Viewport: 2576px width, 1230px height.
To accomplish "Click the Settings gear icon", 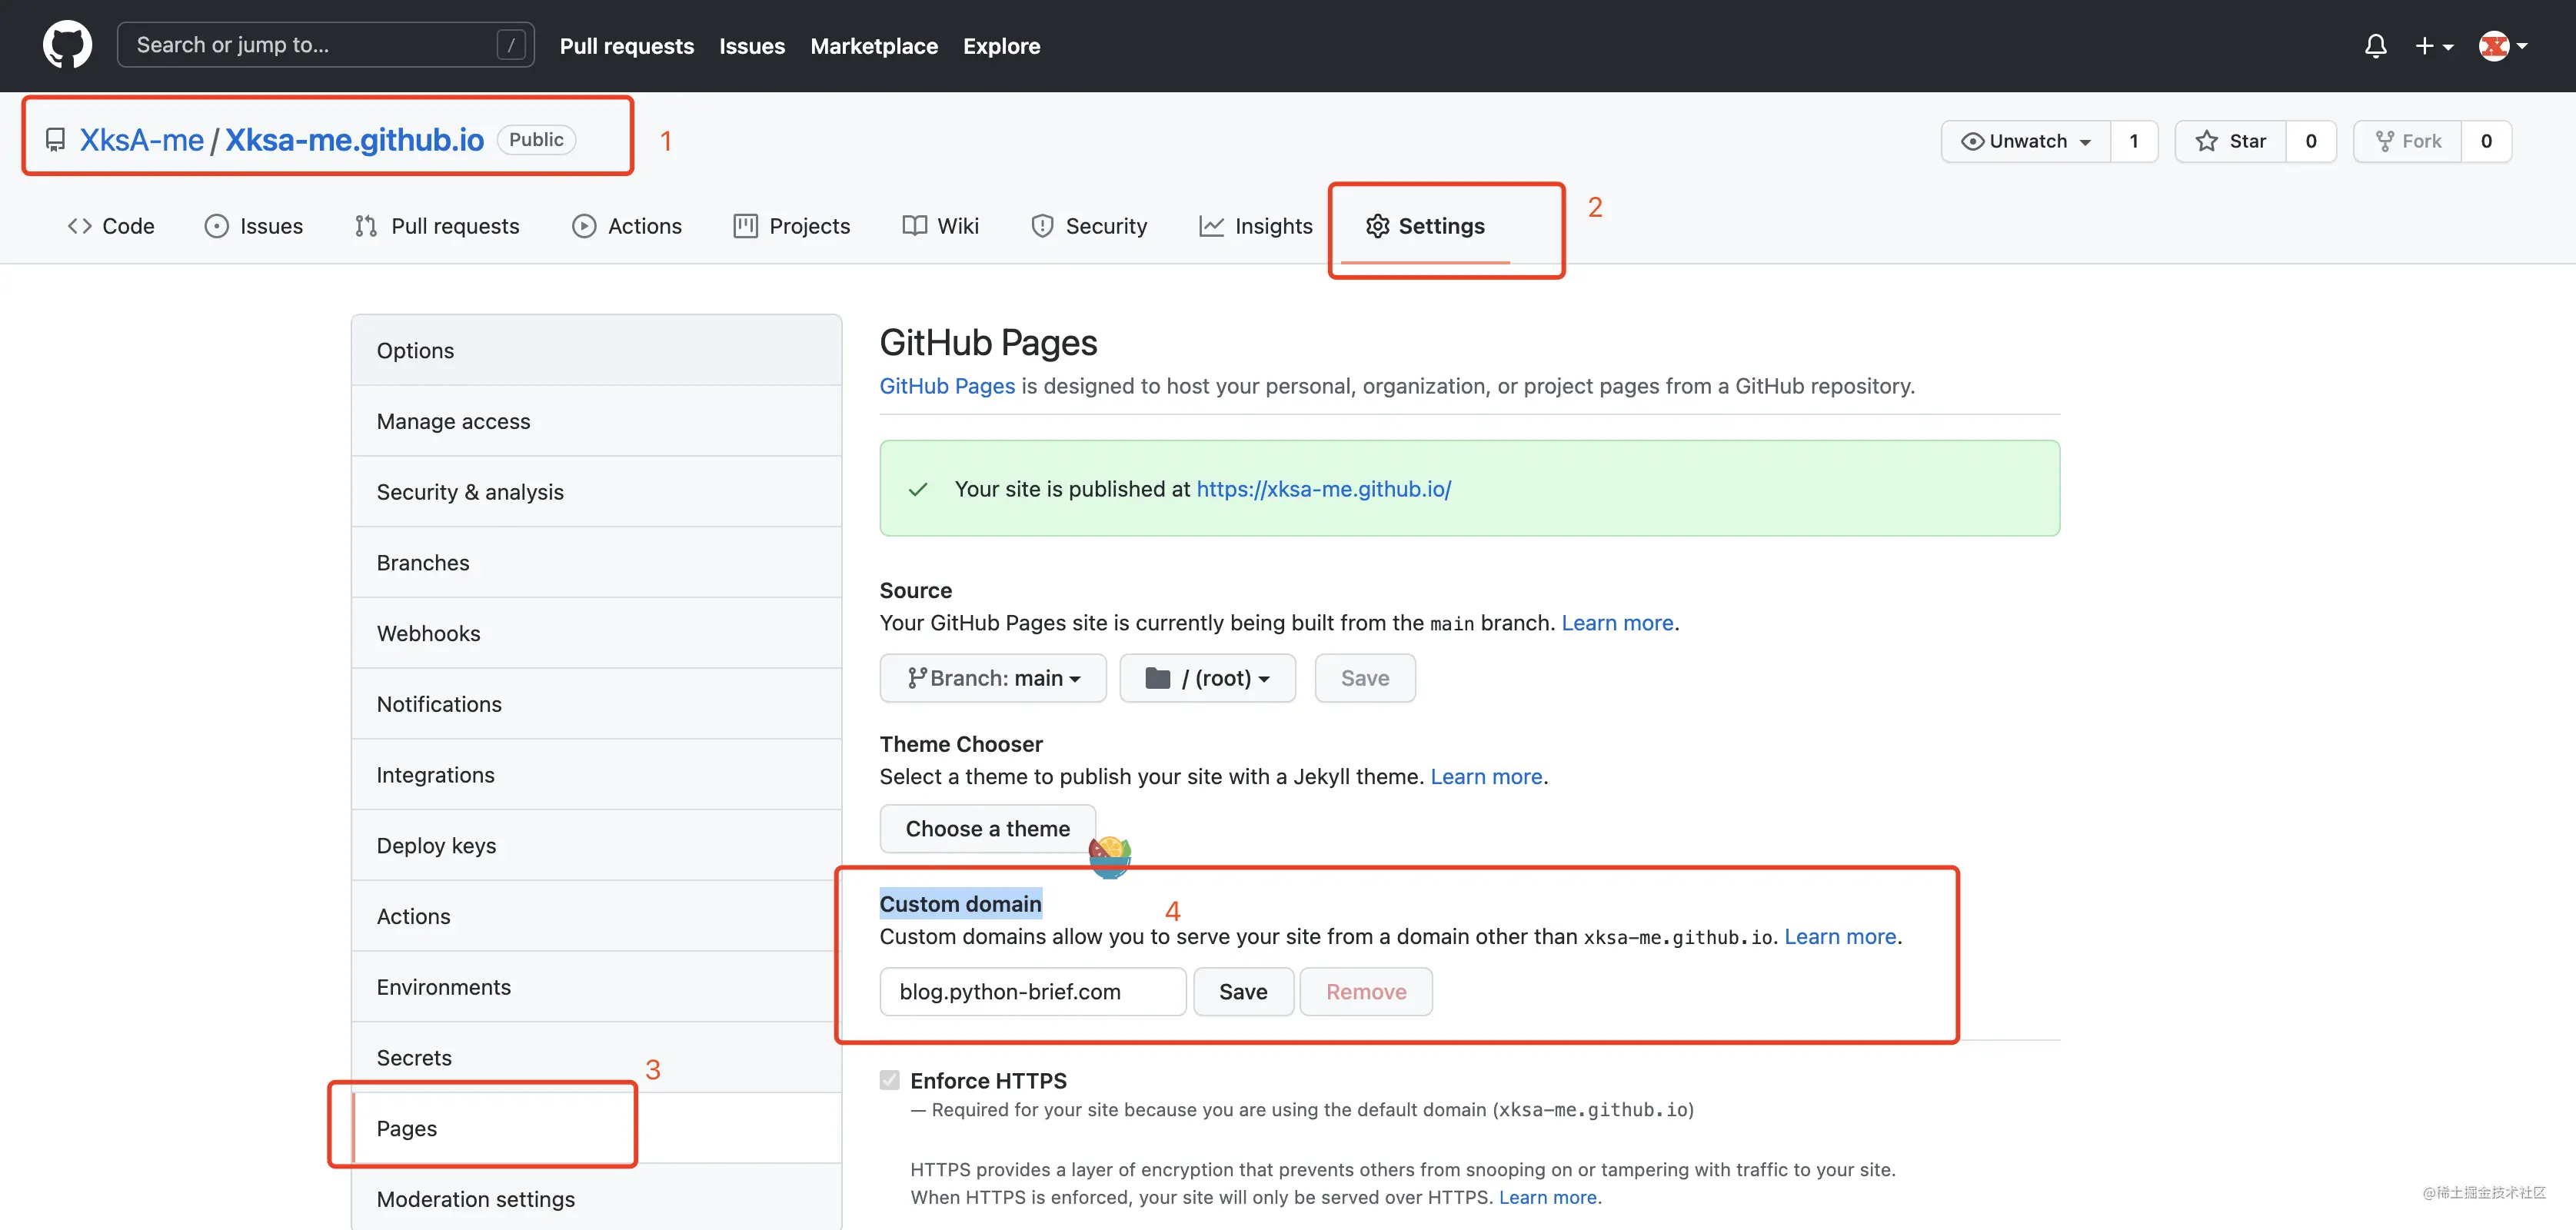I will (1377, 226).
